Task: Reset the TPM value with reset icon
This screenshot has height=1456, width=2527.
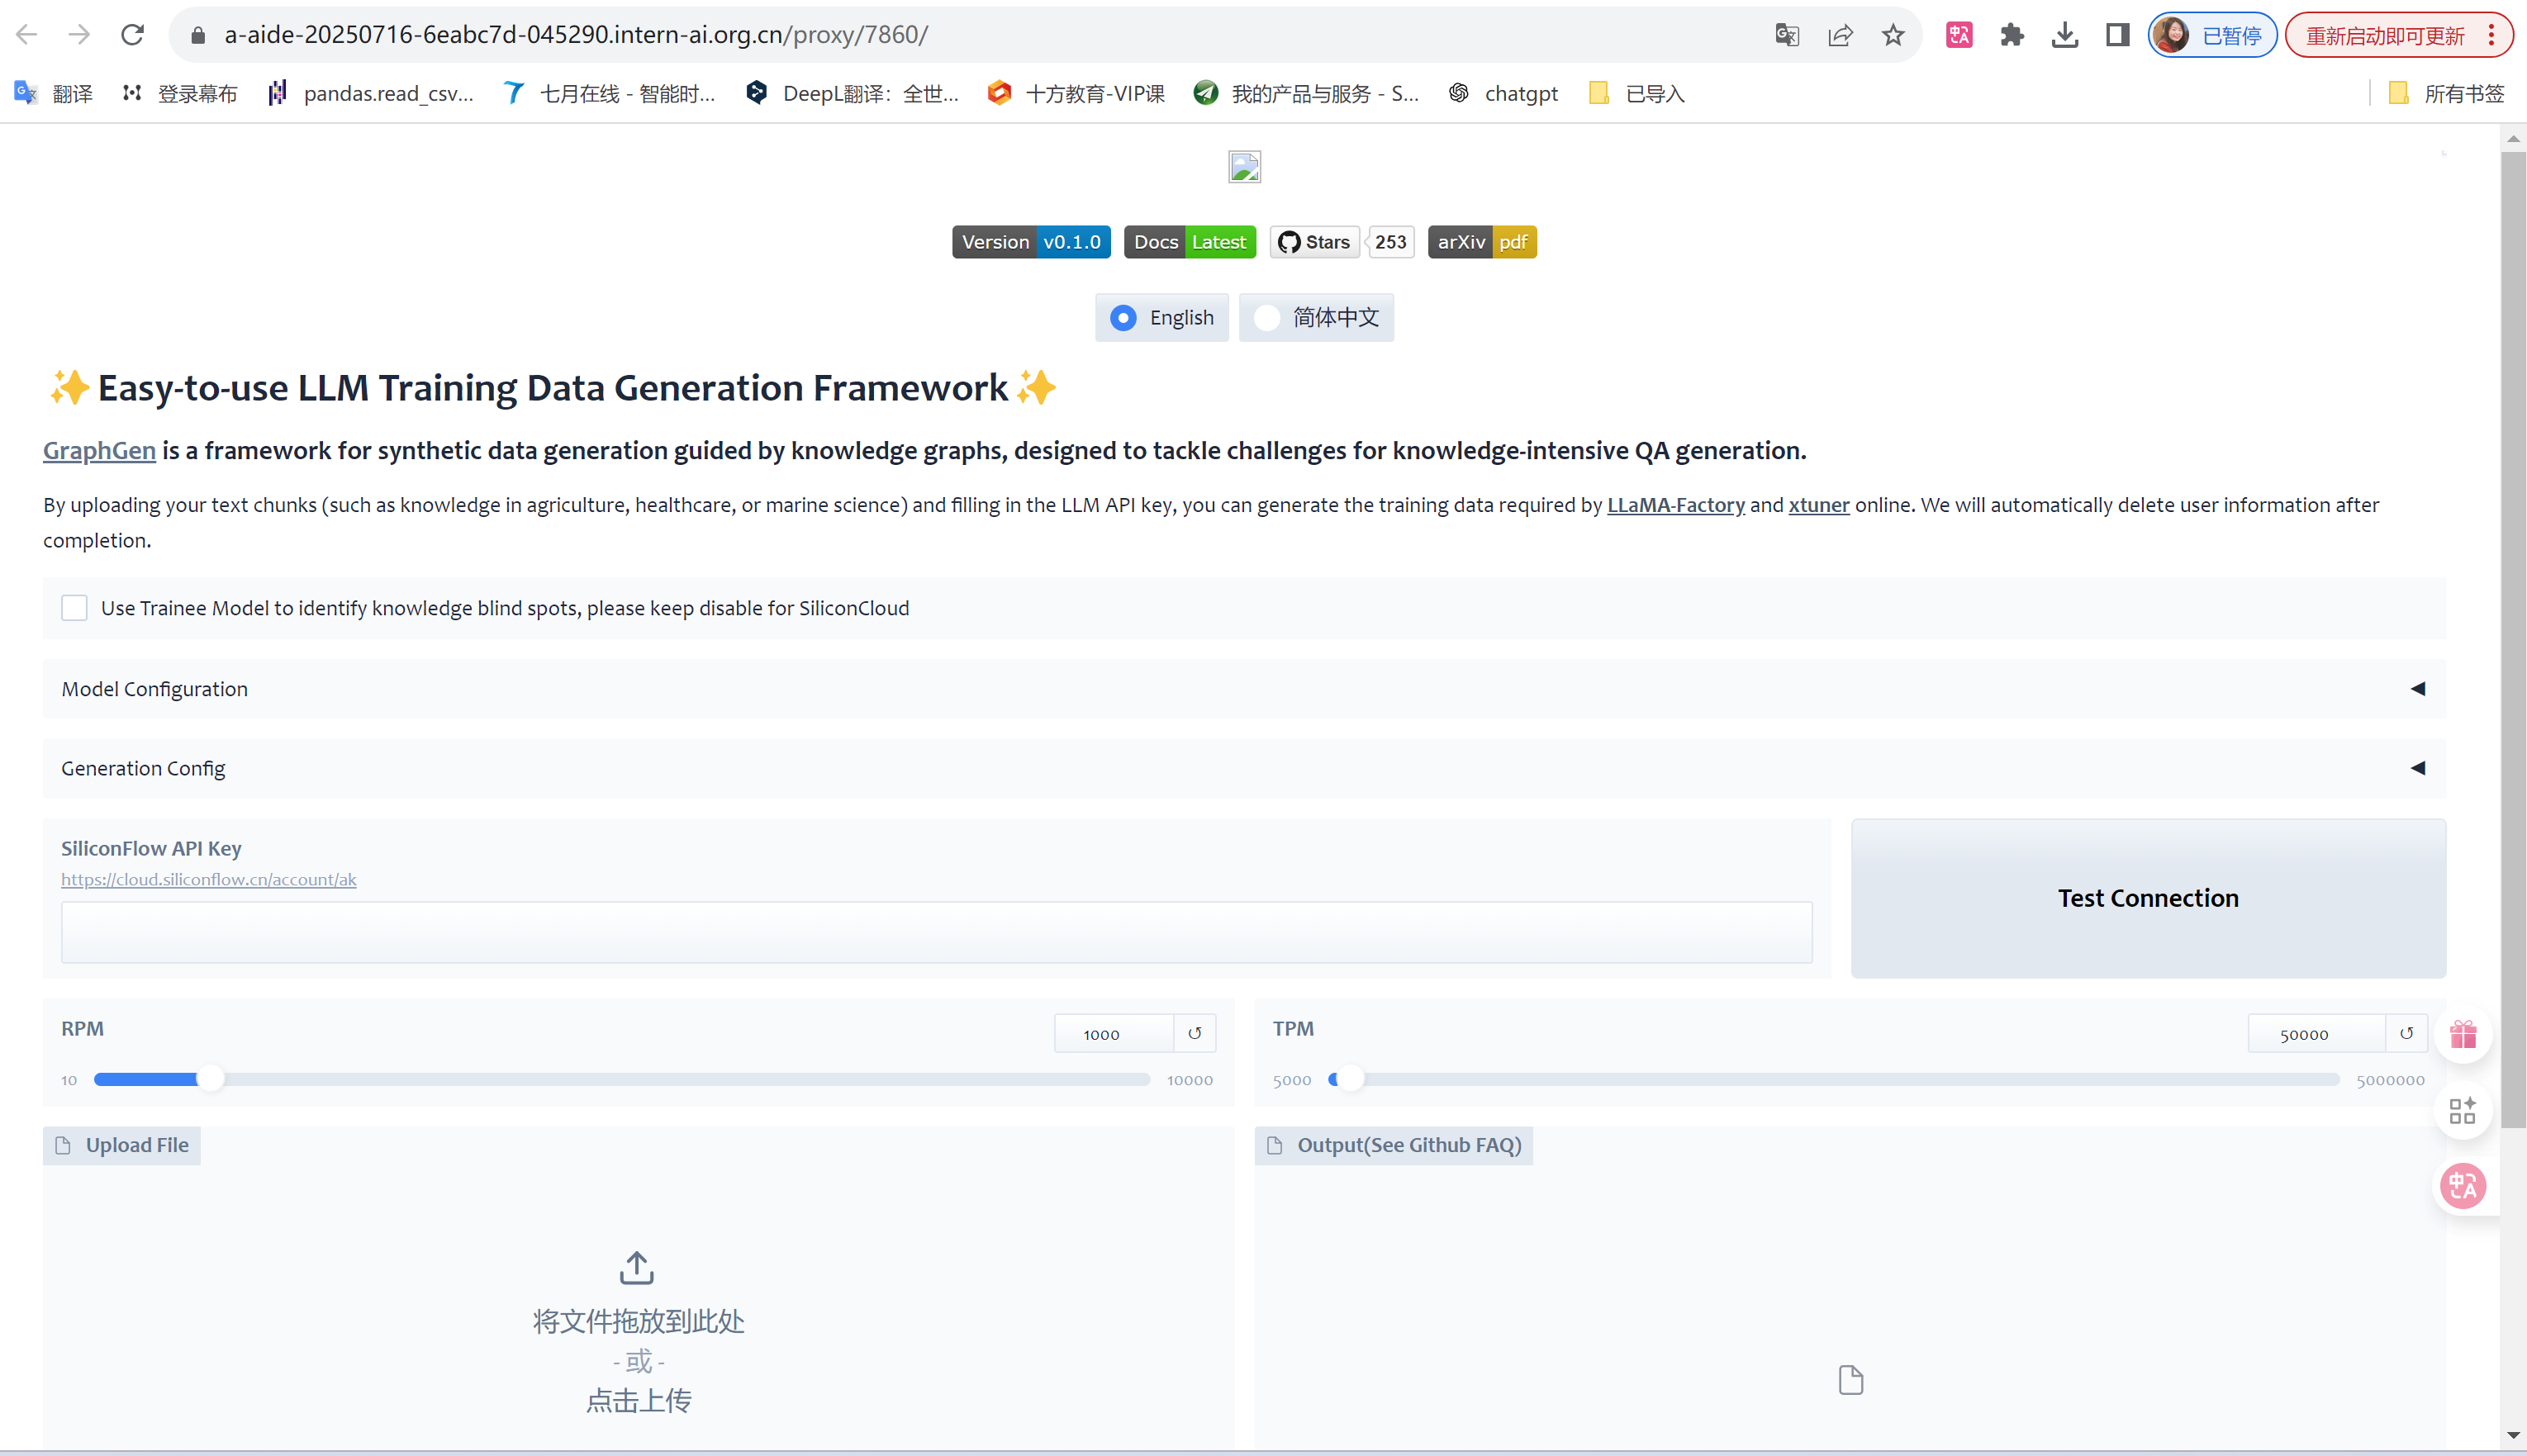Action: pos(2407,1033)
